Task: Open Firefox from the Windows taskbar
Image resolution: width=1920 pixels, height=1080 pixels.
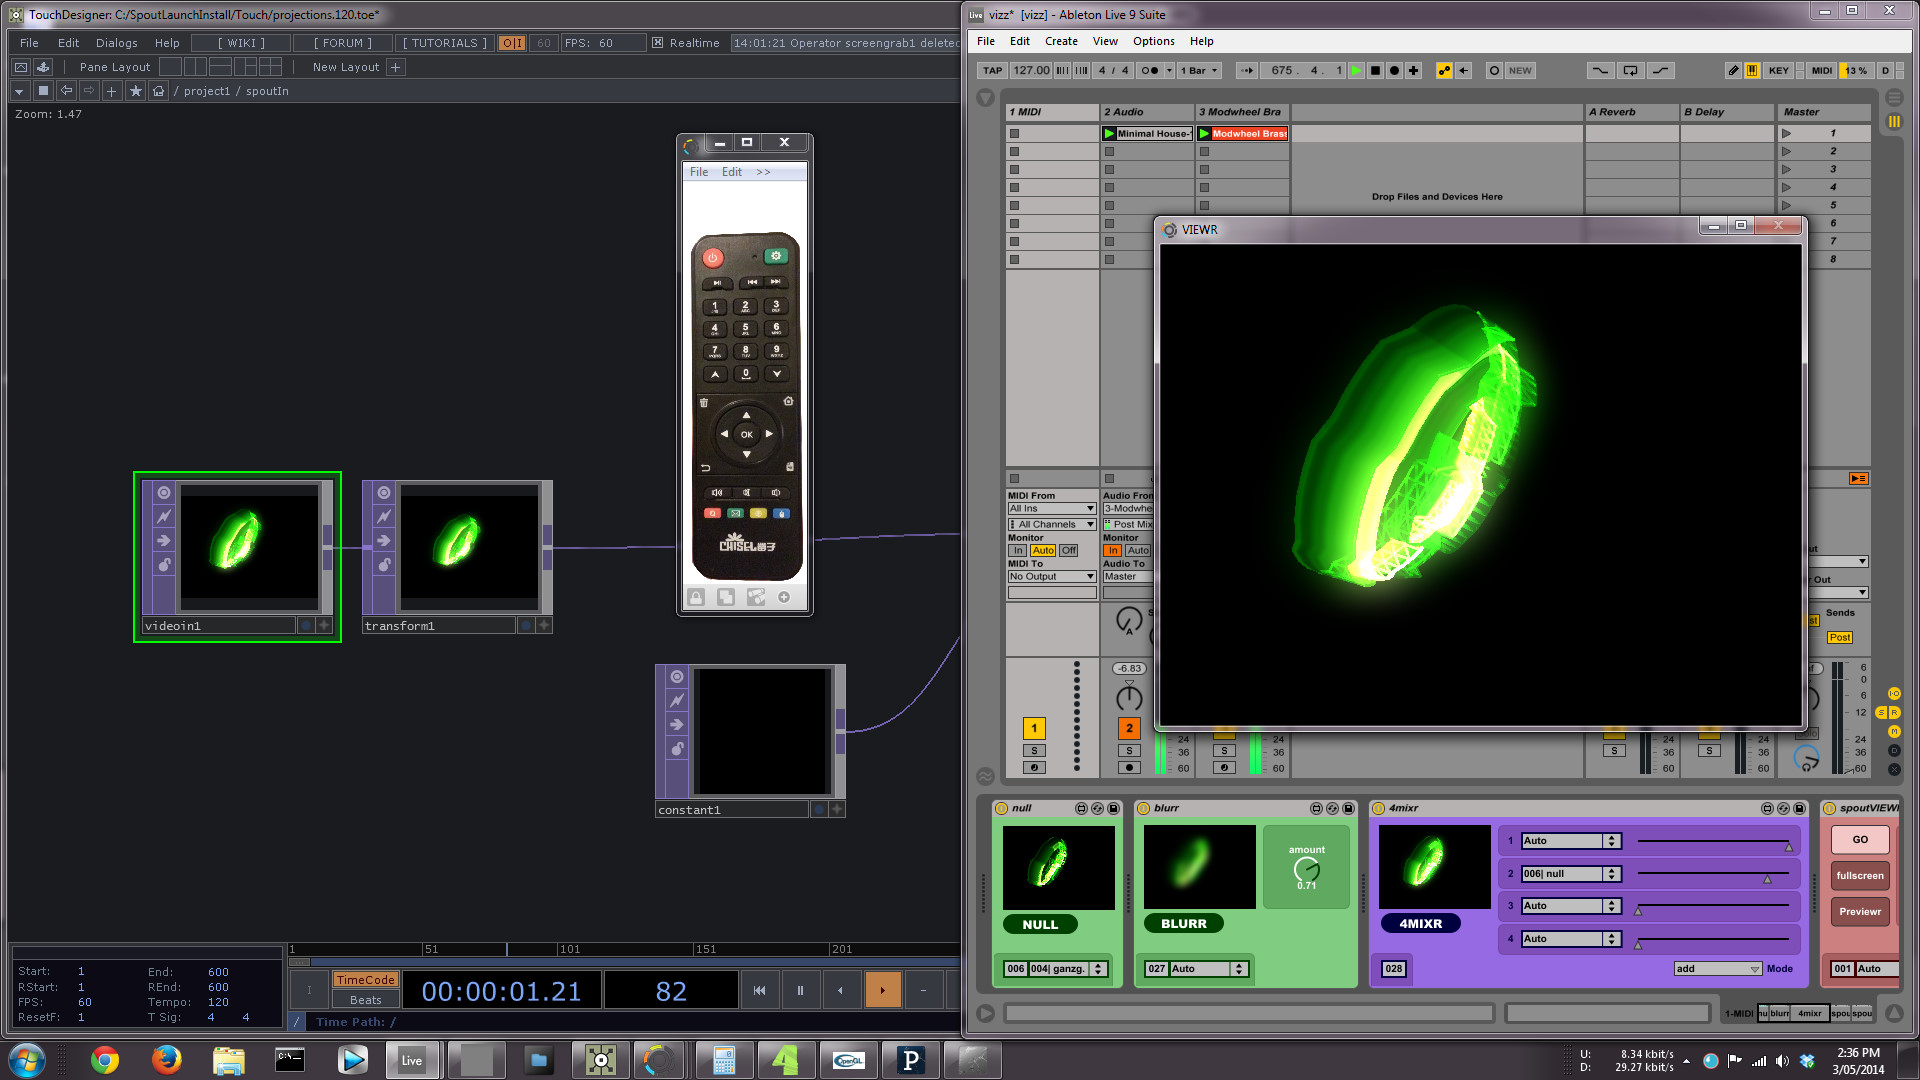Action: click(x=166, y=1060)
